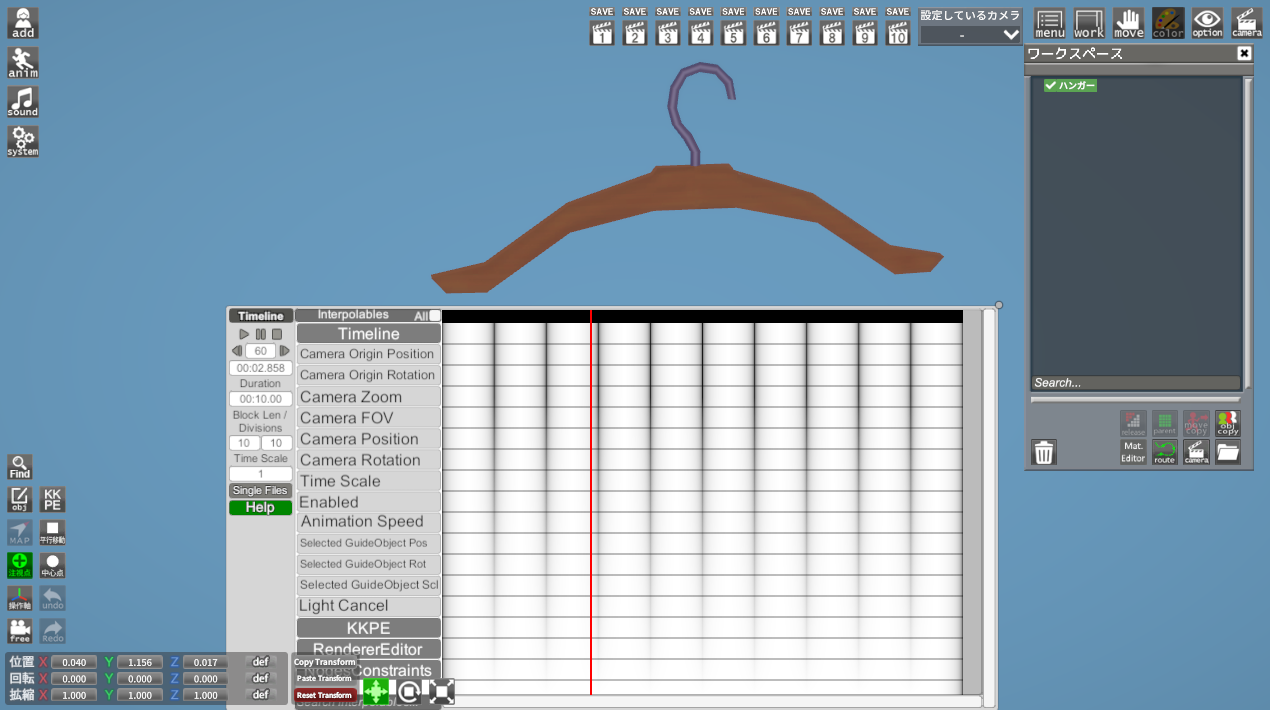Click the workspace Search field

[x=1136, y=383]
